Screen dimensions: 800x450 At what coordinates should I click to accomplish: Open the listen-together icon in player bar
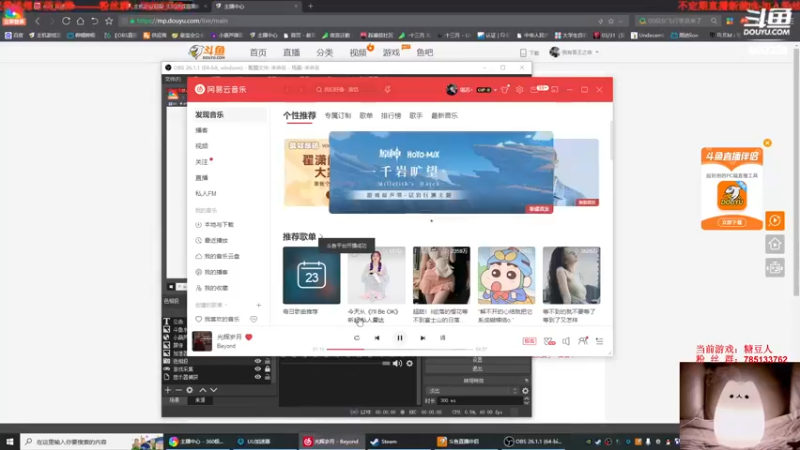tap(583, 341)
